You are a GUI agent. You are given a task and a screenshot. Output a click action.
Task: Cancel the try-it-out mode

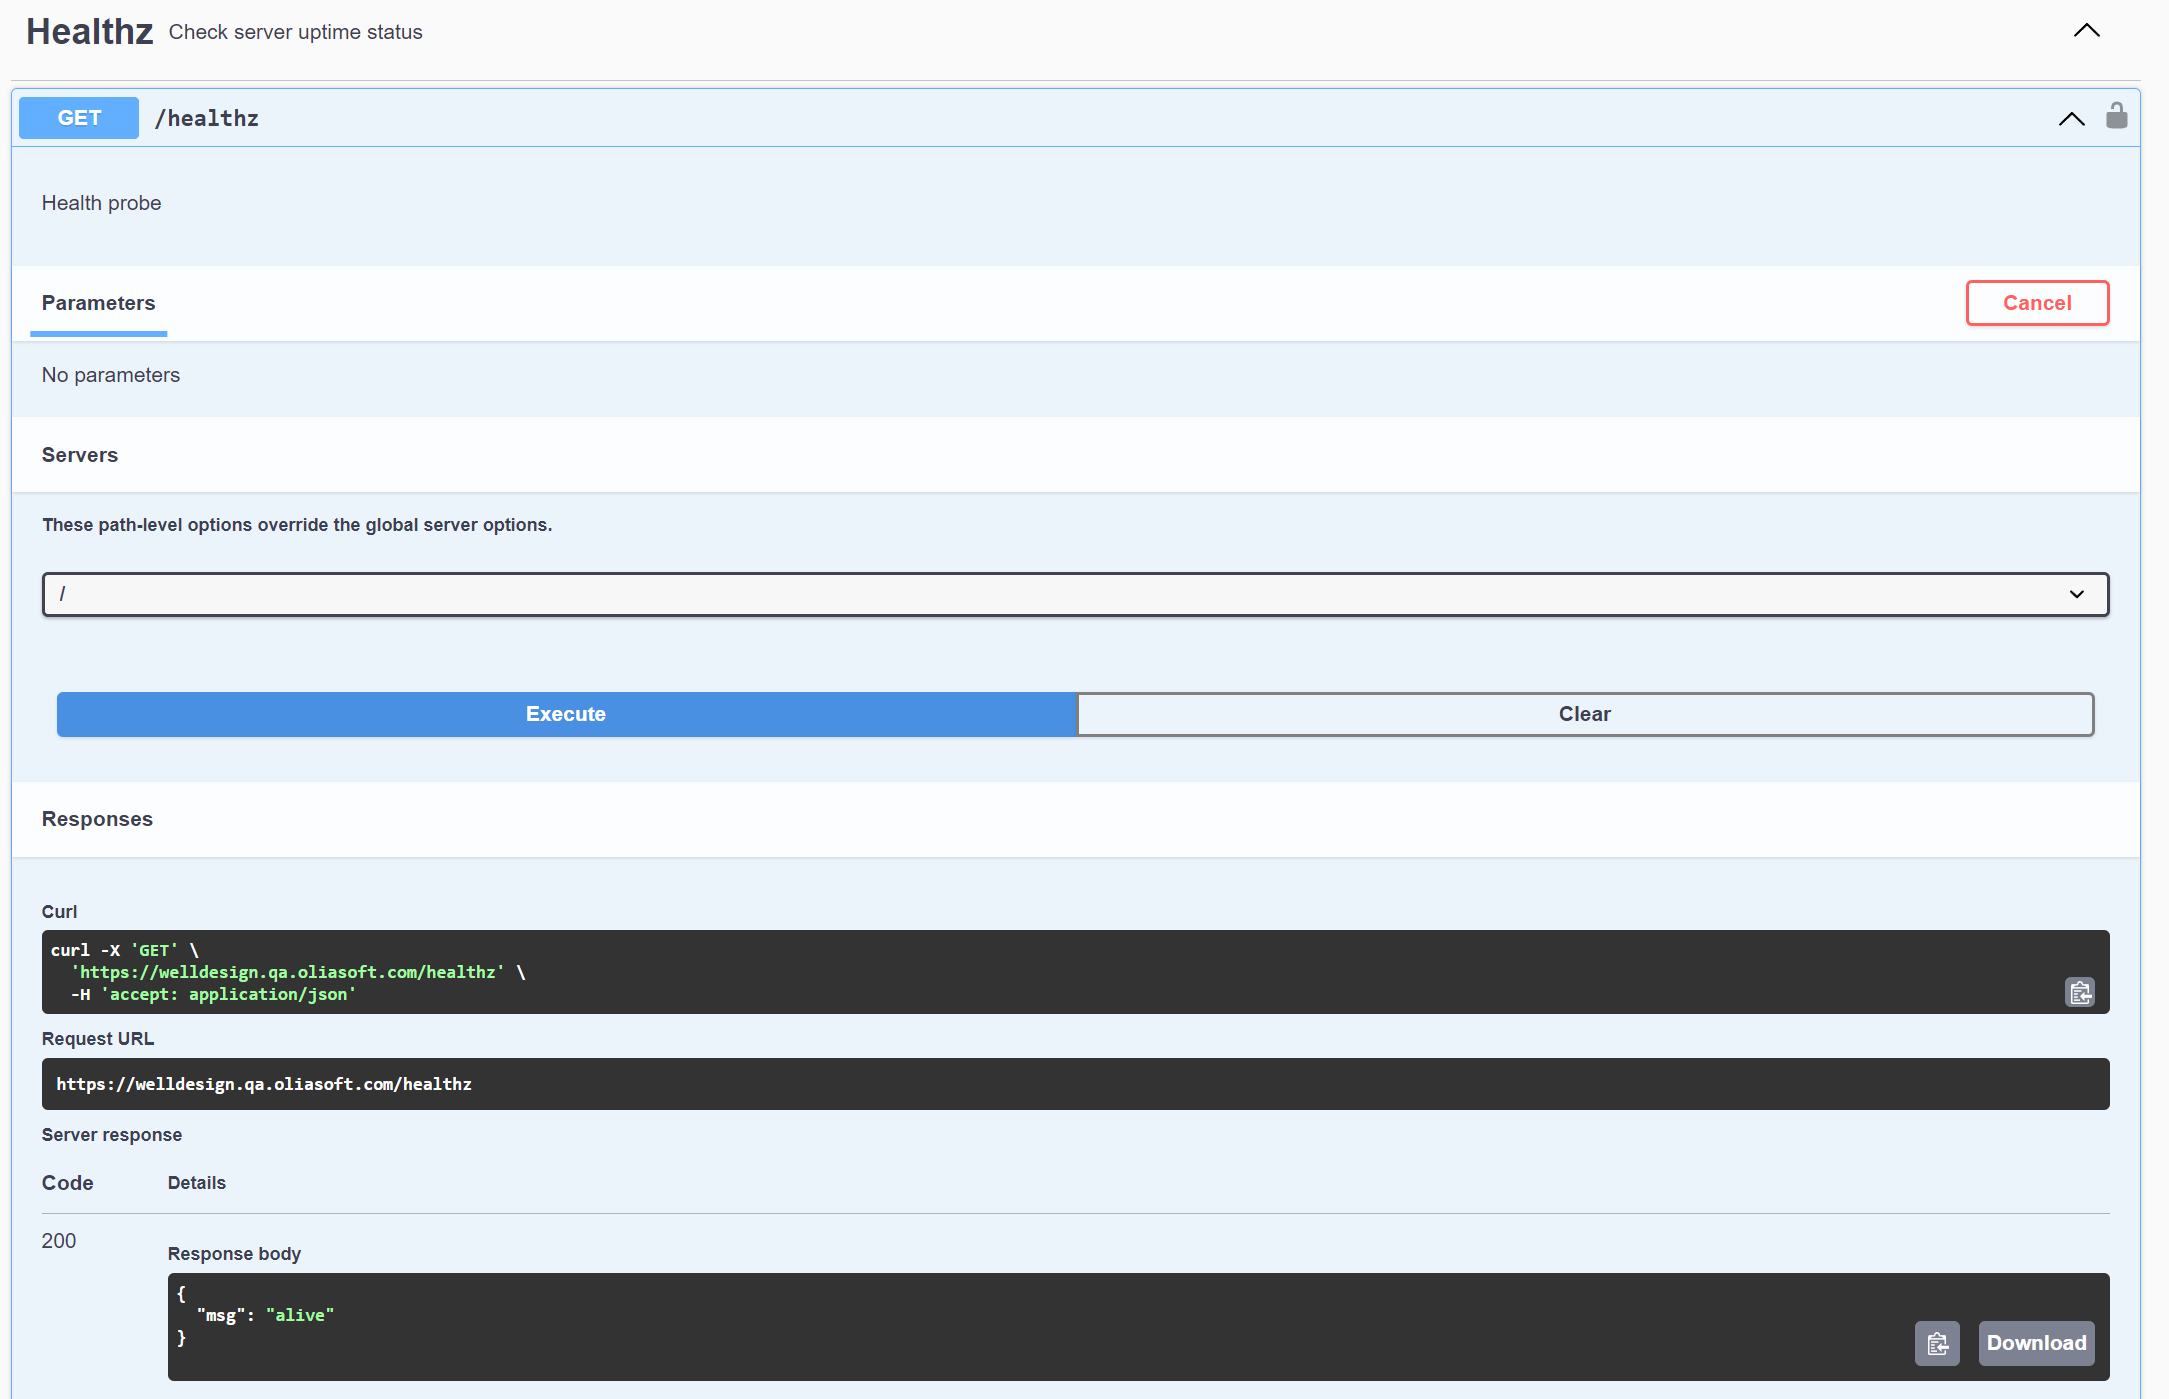pos(2037,303)
